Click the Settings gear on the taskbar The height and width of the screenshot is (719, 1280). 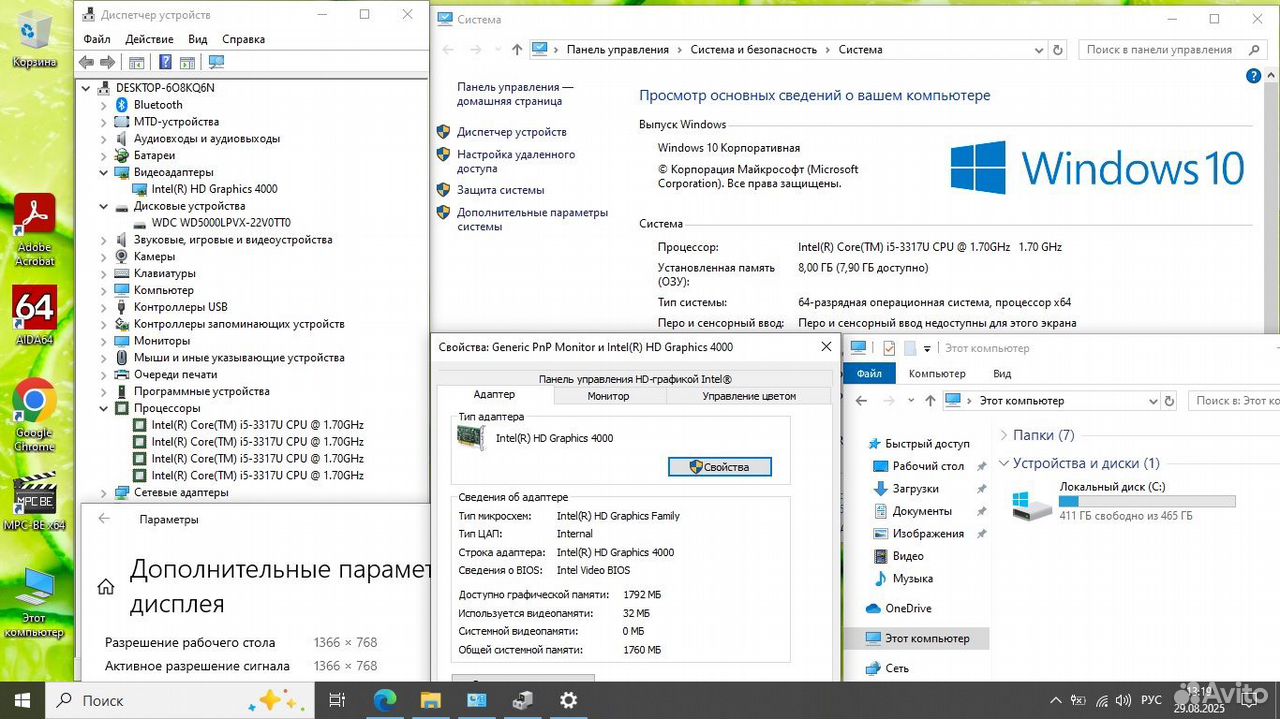568,700
